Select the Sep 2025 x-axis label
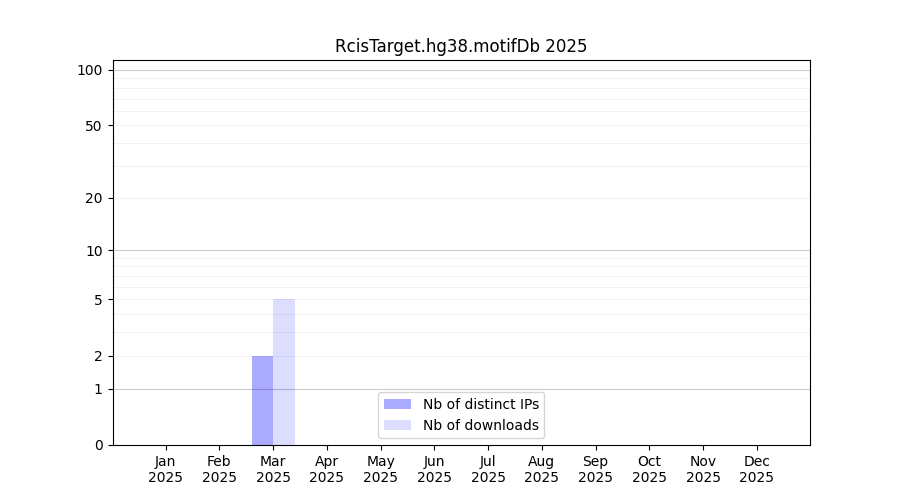The image size is (900, 500). [x=595, y=469]
